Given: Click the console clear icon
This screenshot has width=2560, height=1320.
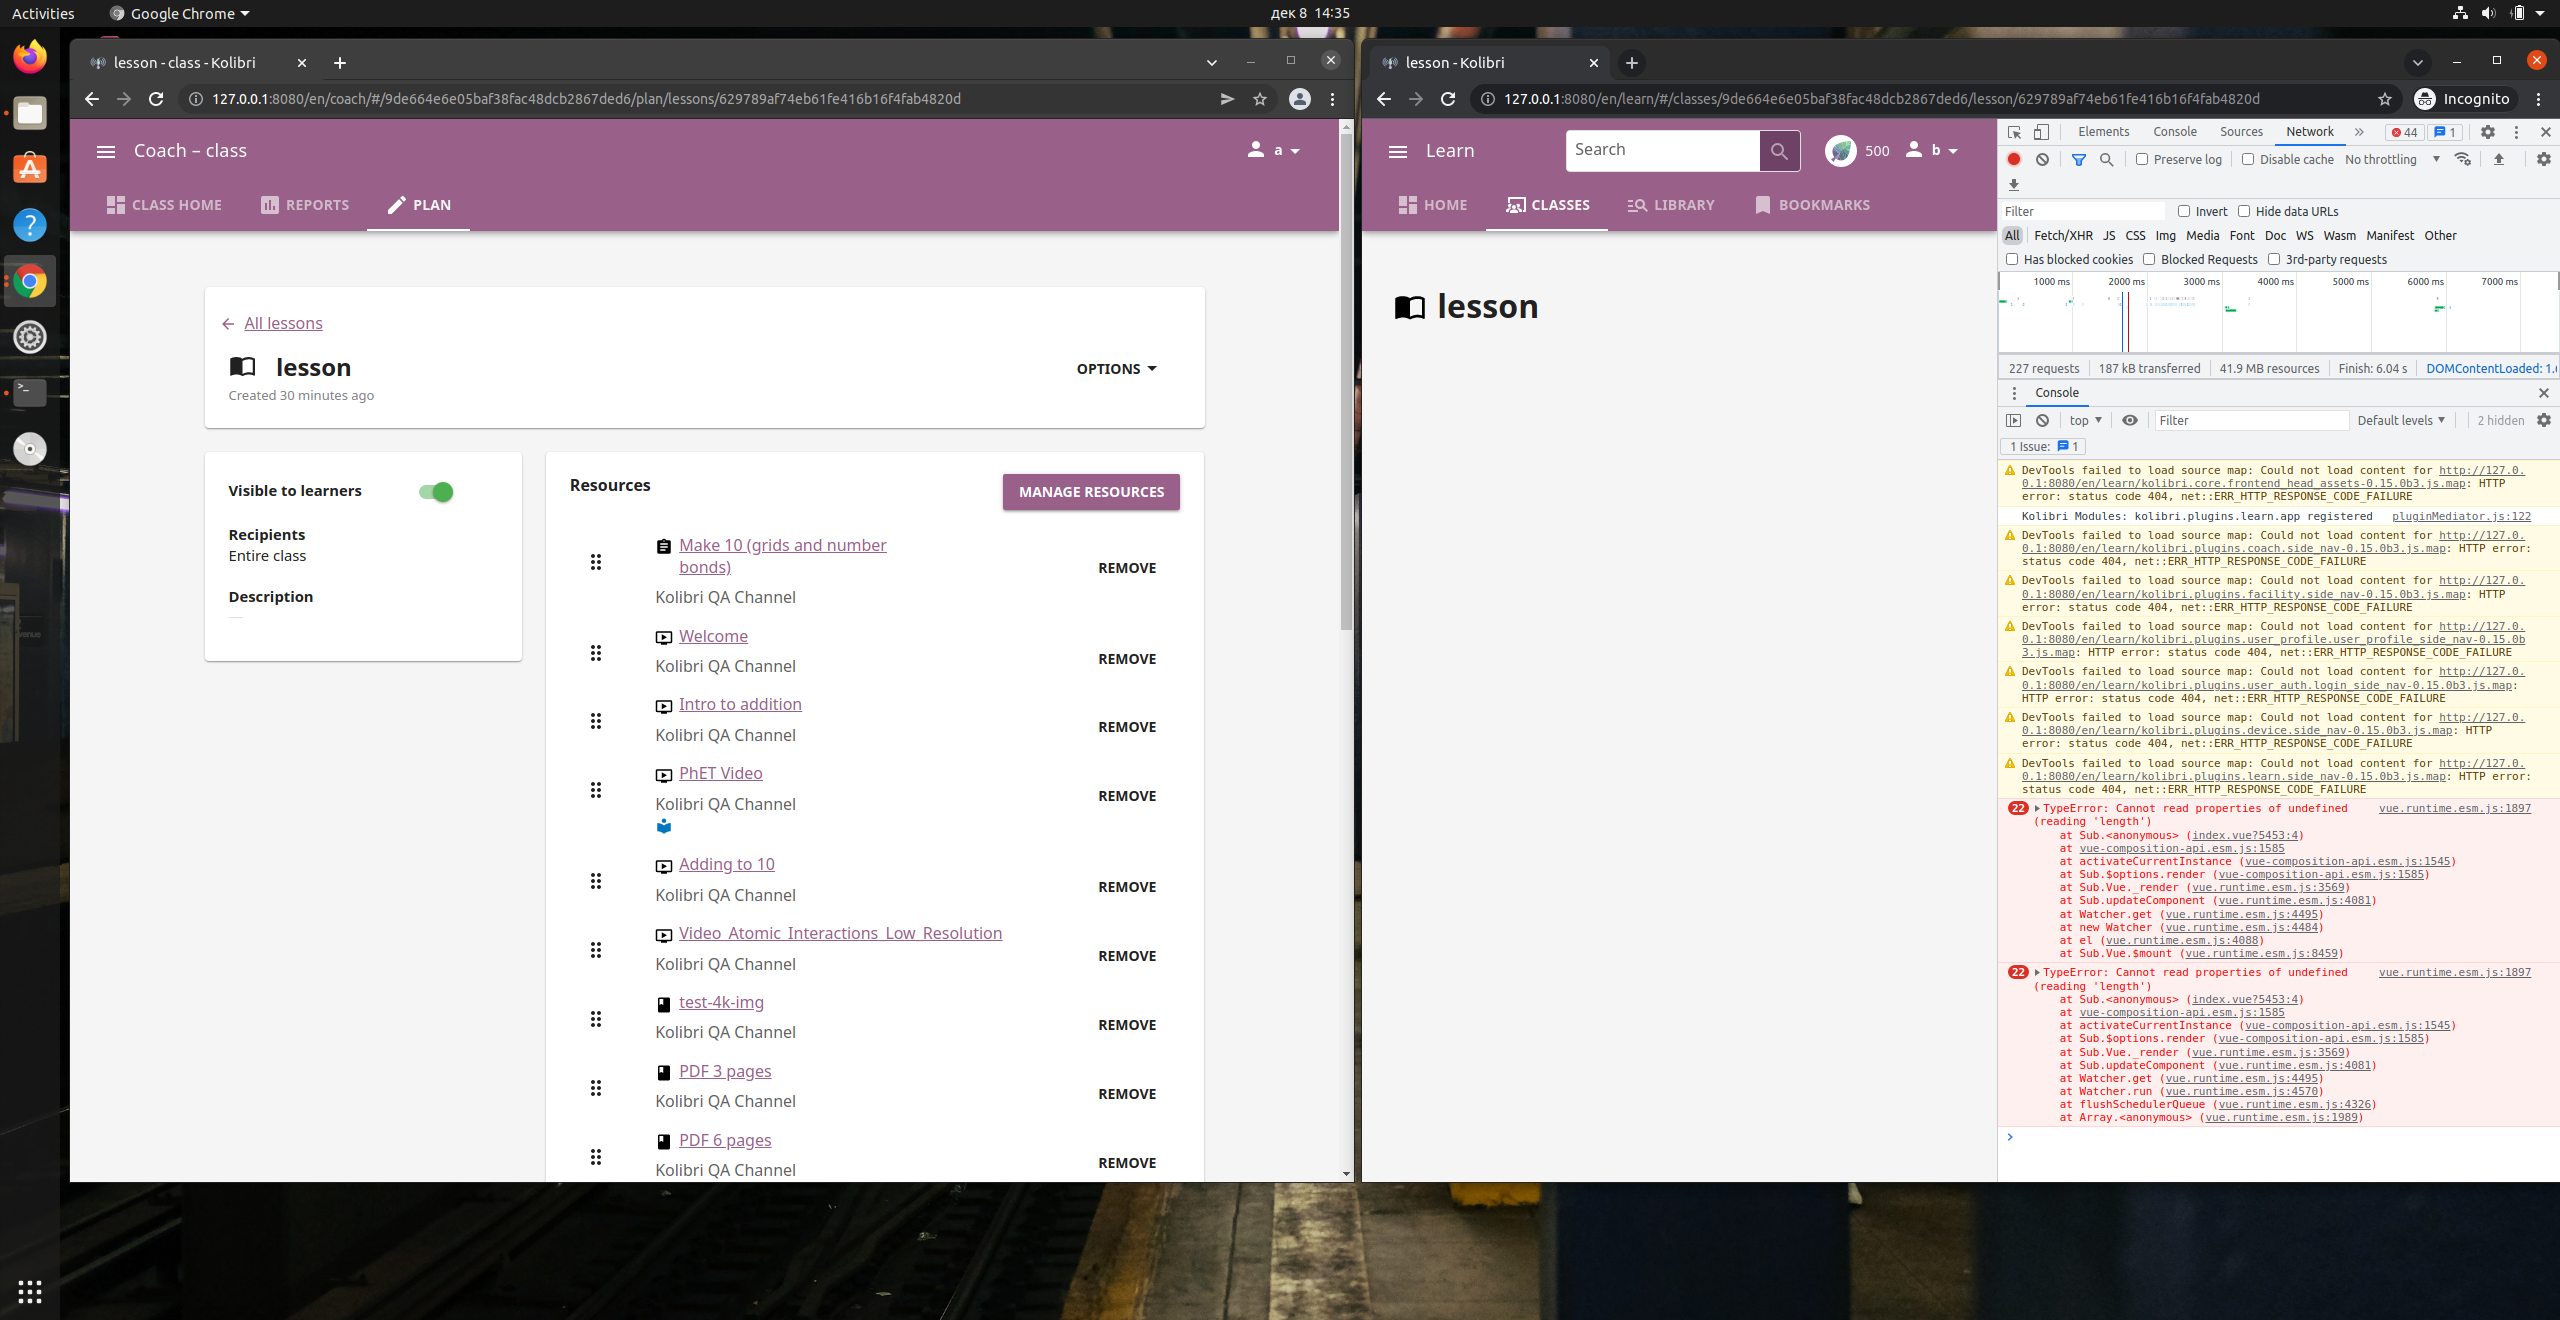Looking at the screenshot, I should click(2043, 420).
